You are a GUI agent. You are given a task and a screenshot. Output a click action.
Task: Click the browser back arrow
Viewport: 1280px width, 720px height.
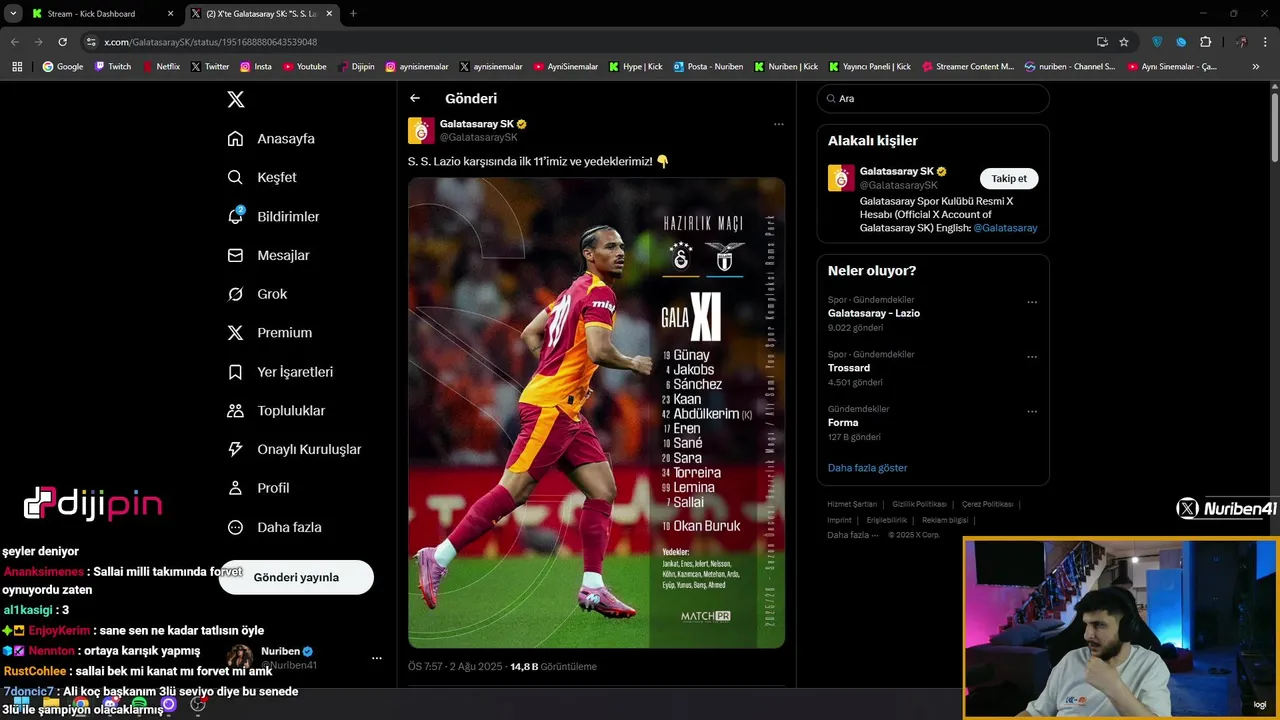14,42
